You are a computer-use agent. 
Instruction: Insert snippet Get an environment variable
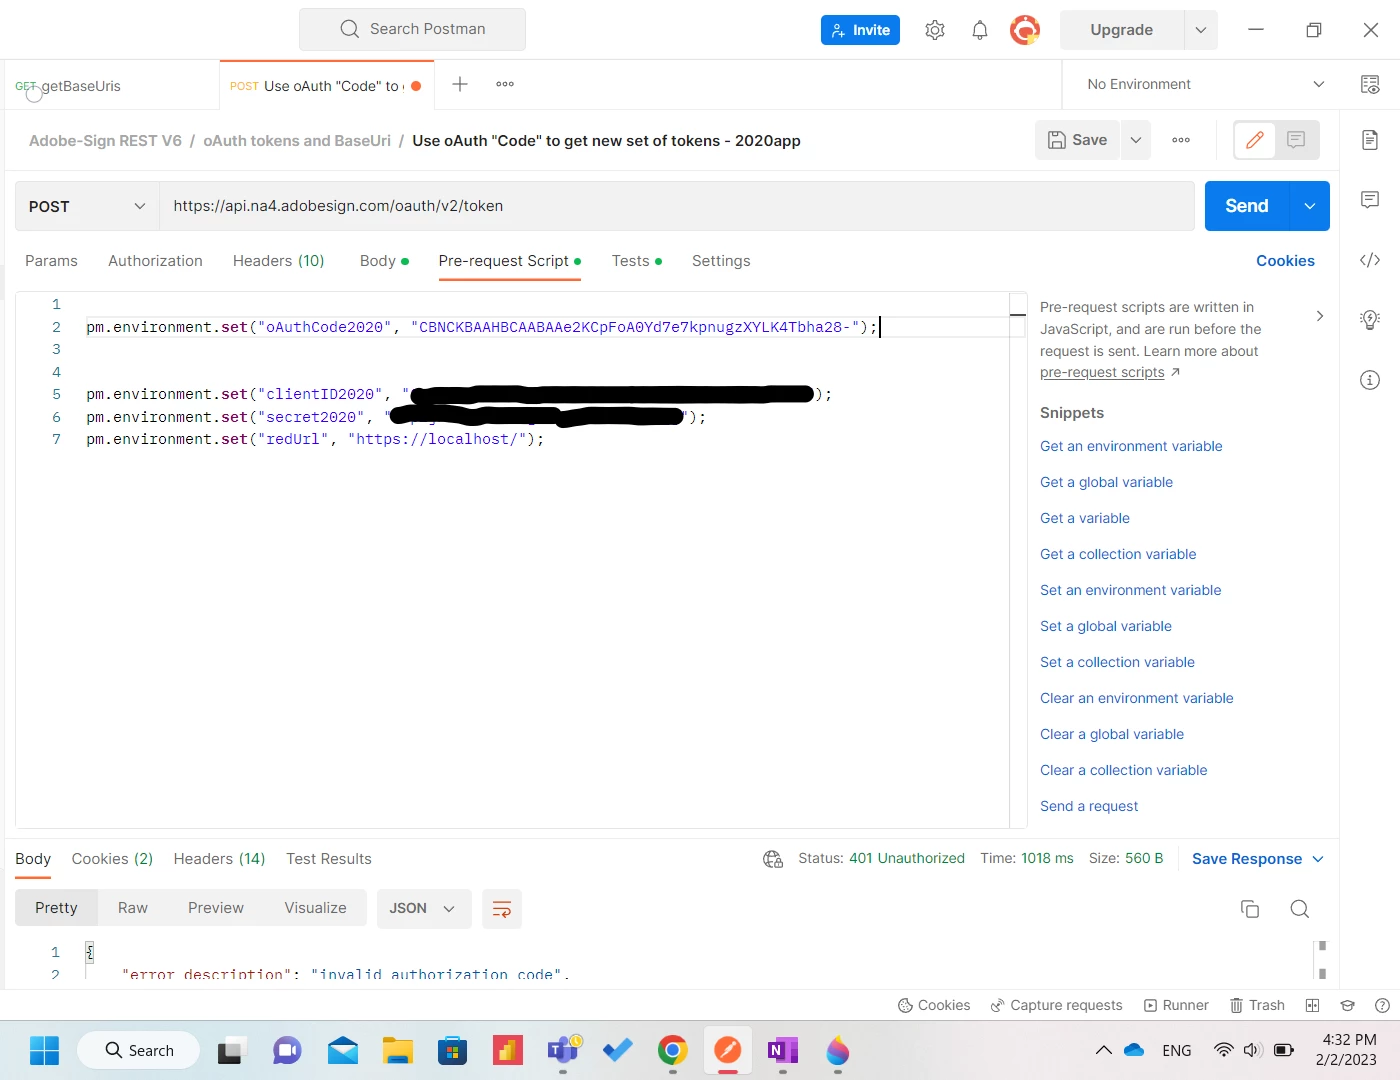pyautogui.click(x=1131, y=446)
